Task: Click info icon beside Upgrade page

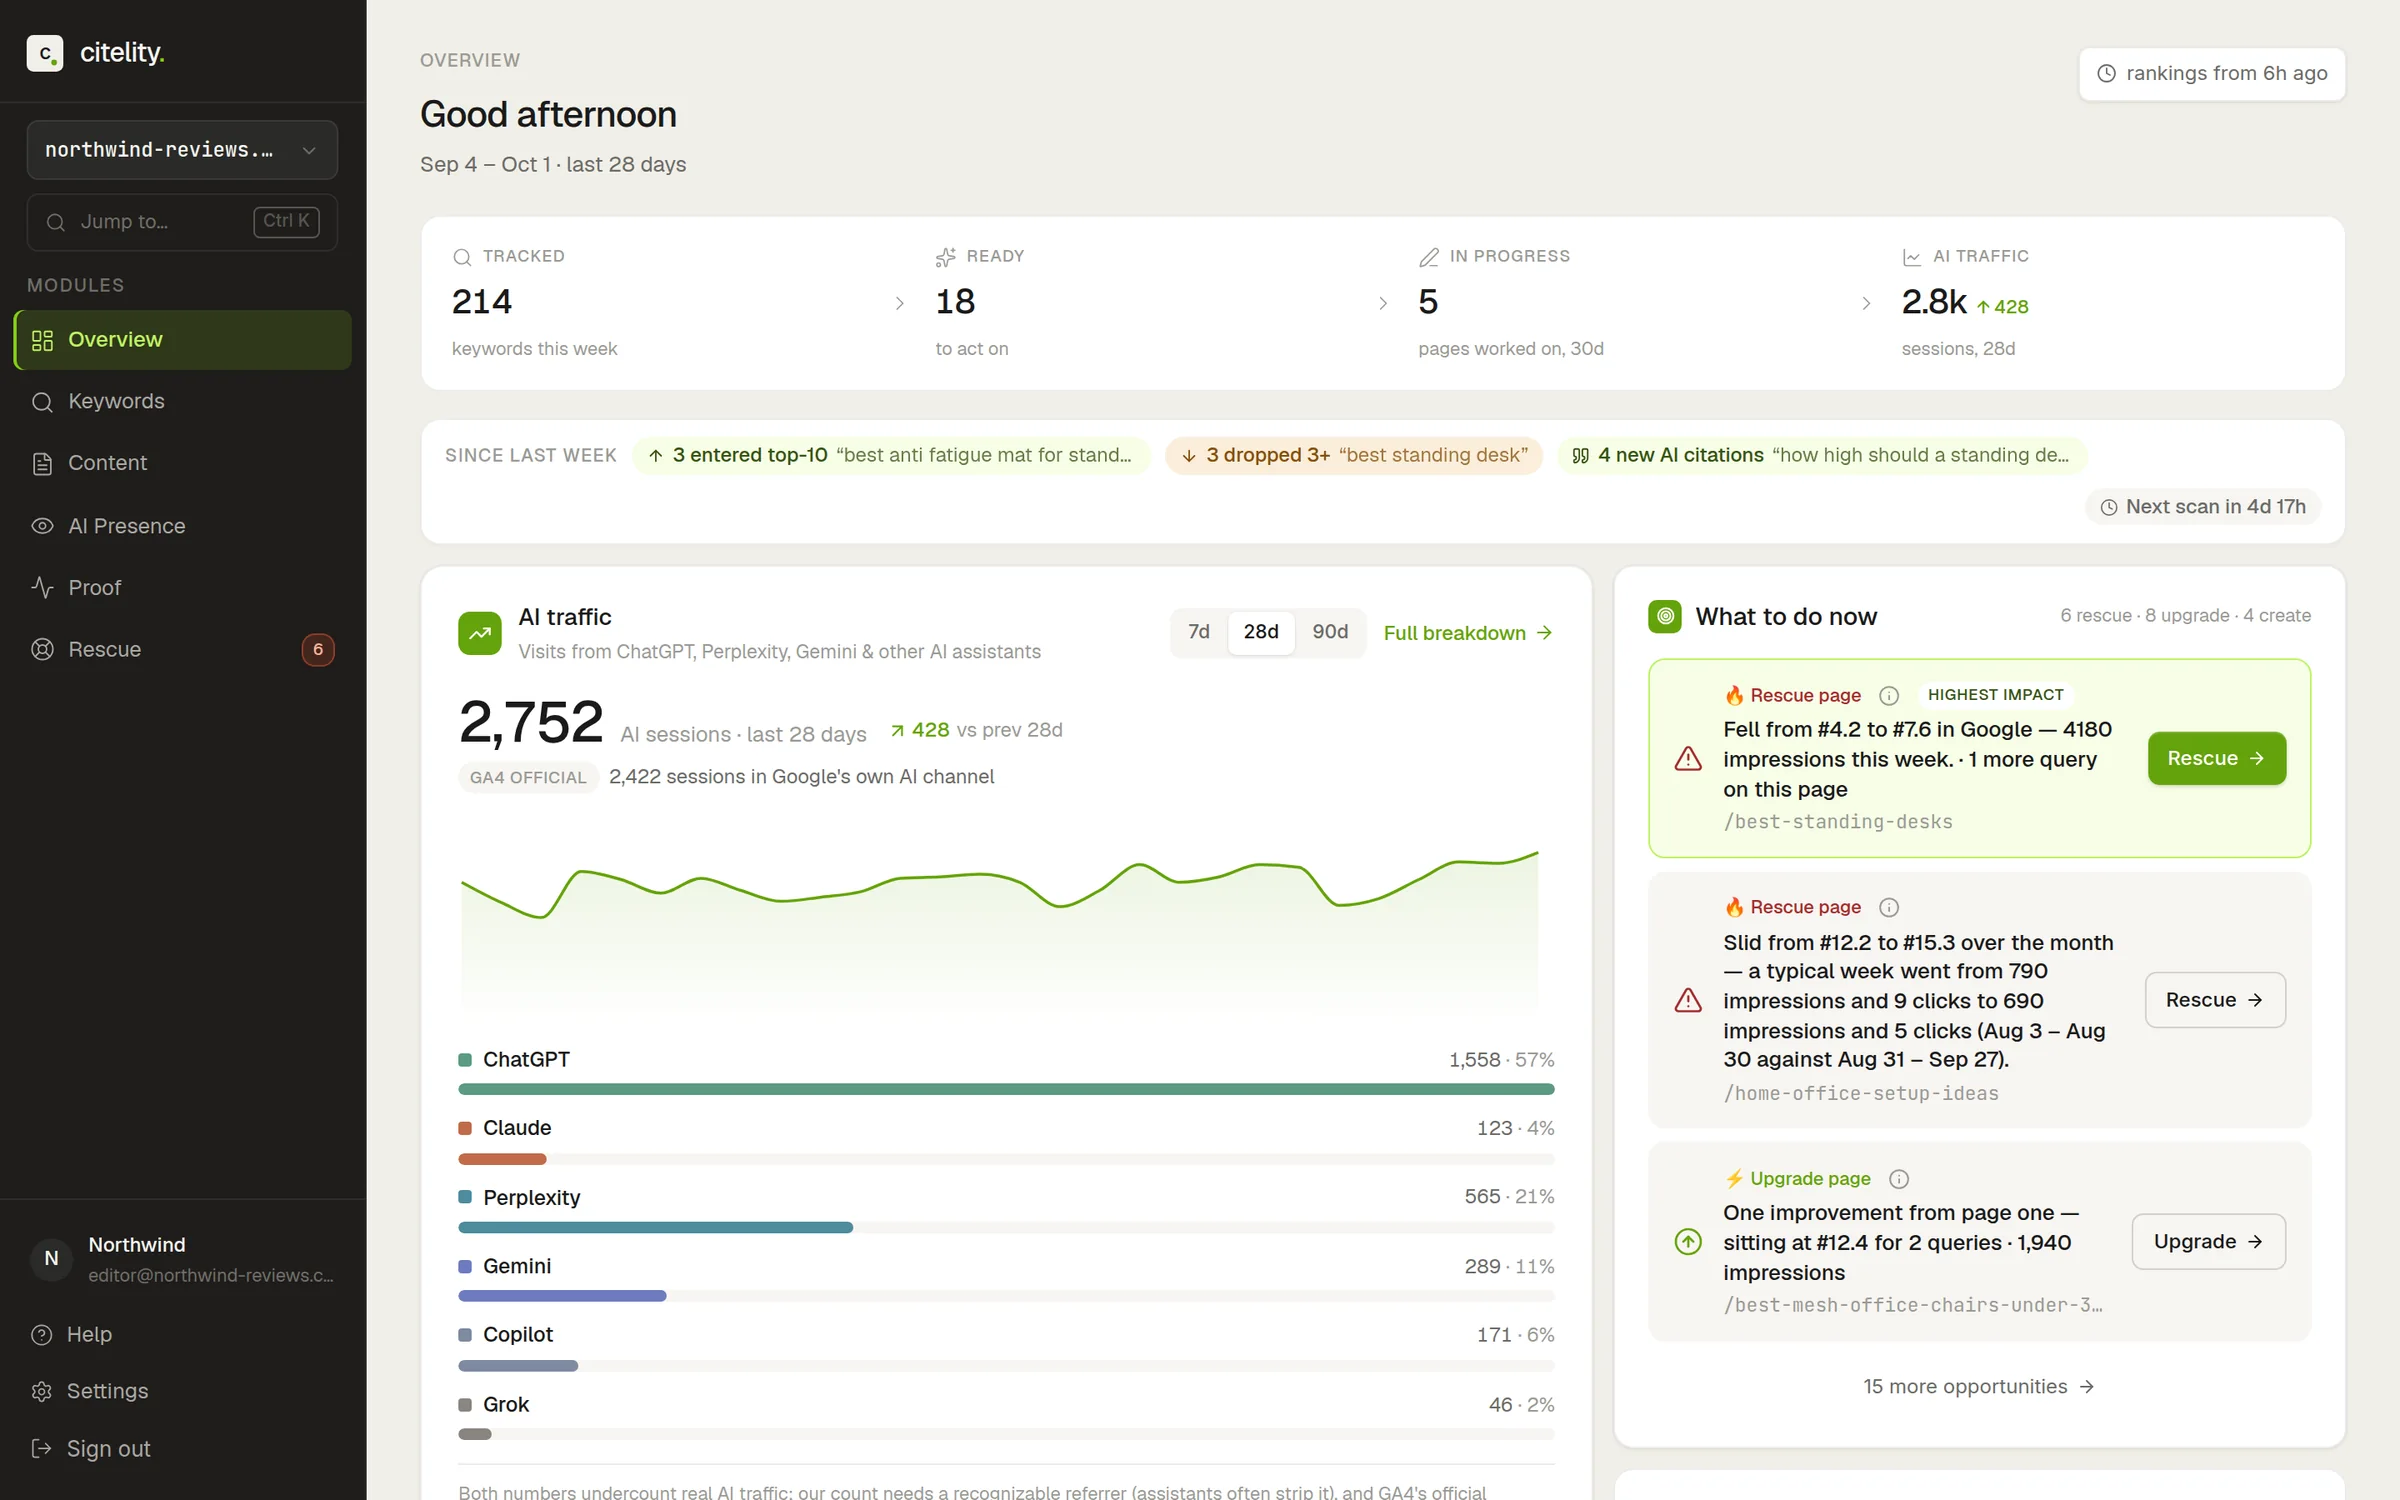Action: point(1899,1179)
